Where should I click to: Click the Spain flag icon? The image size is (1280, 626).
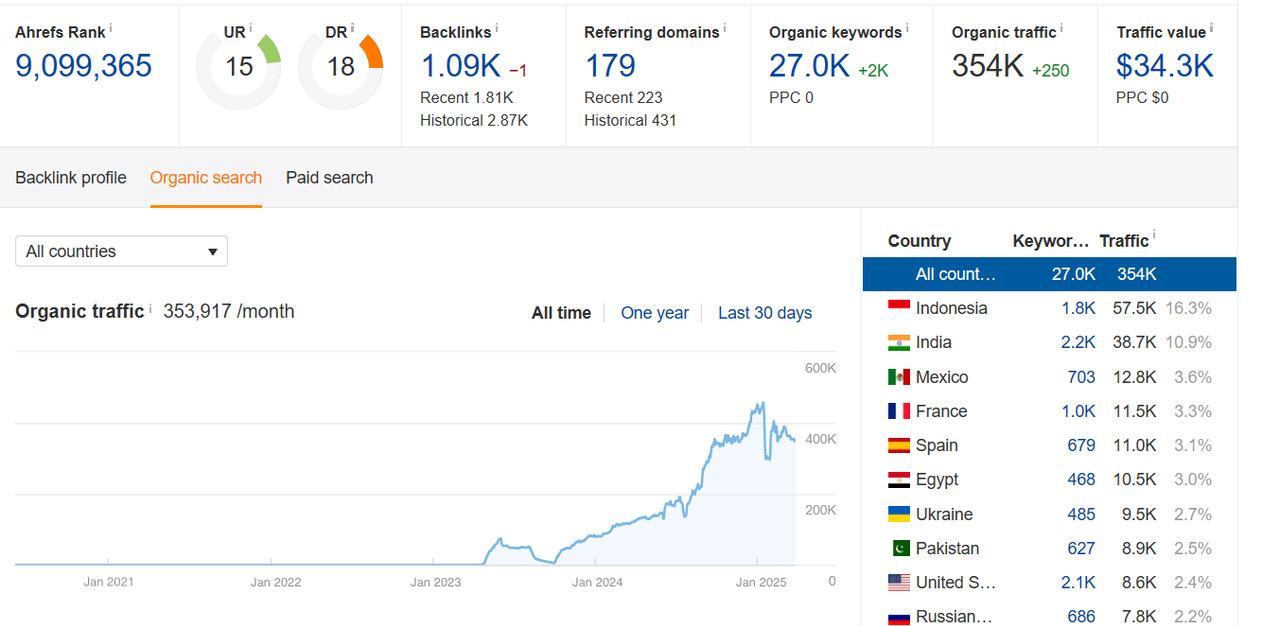(x=898, y=445)
